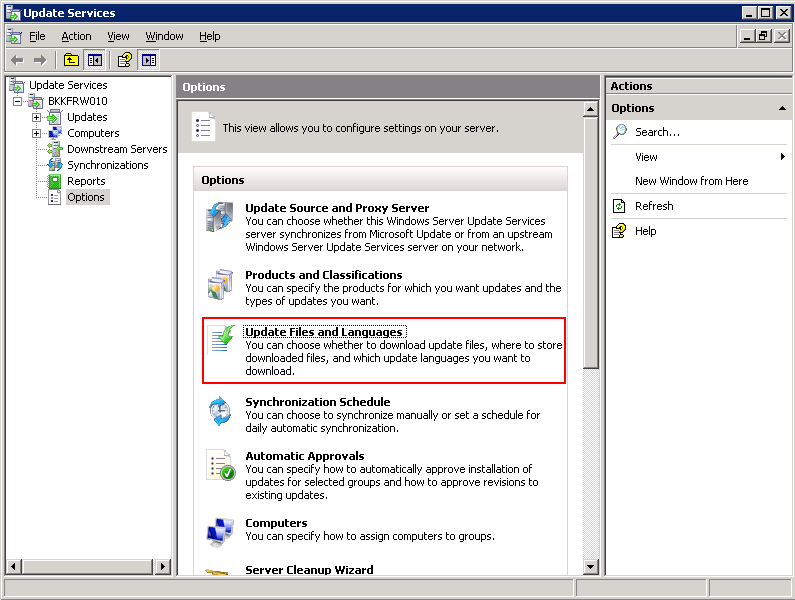Open Automatic Approvals link
Image resolution: width=795 pixels, height=600 pixels.
(305, 456)
